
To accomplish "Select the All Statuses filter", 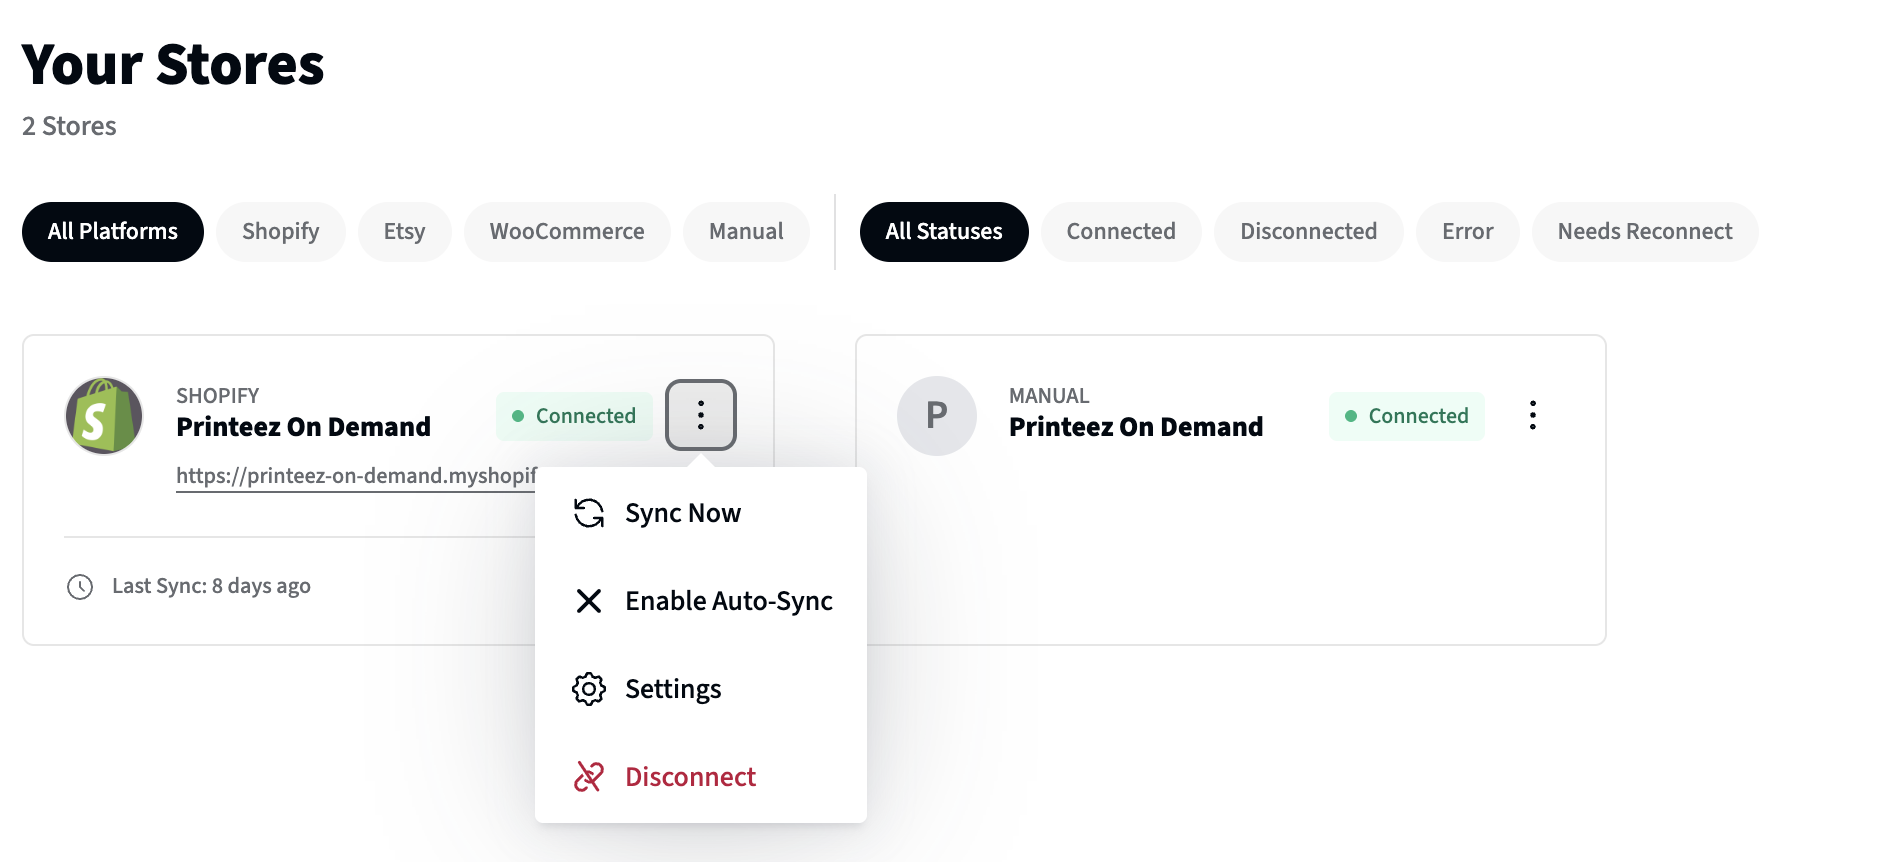I will click(944, 232).
